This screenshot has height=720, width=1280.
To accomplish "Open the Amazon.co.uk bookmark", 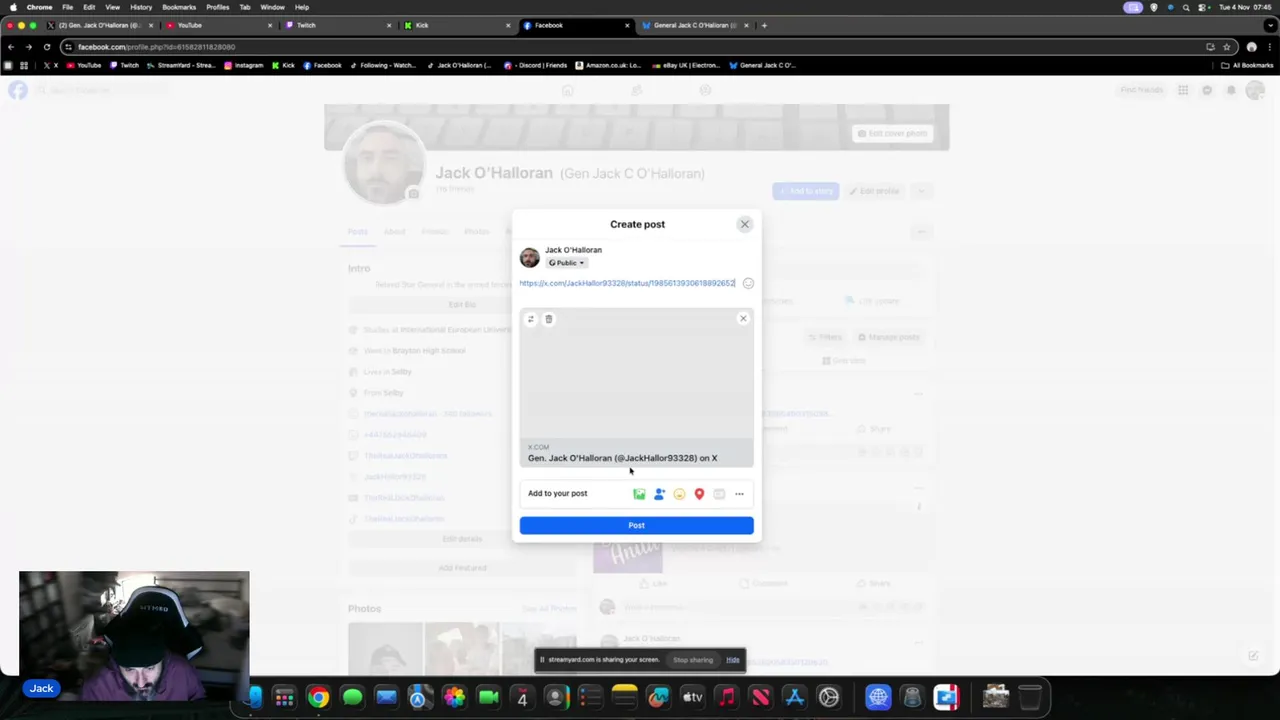I will 608,65.
